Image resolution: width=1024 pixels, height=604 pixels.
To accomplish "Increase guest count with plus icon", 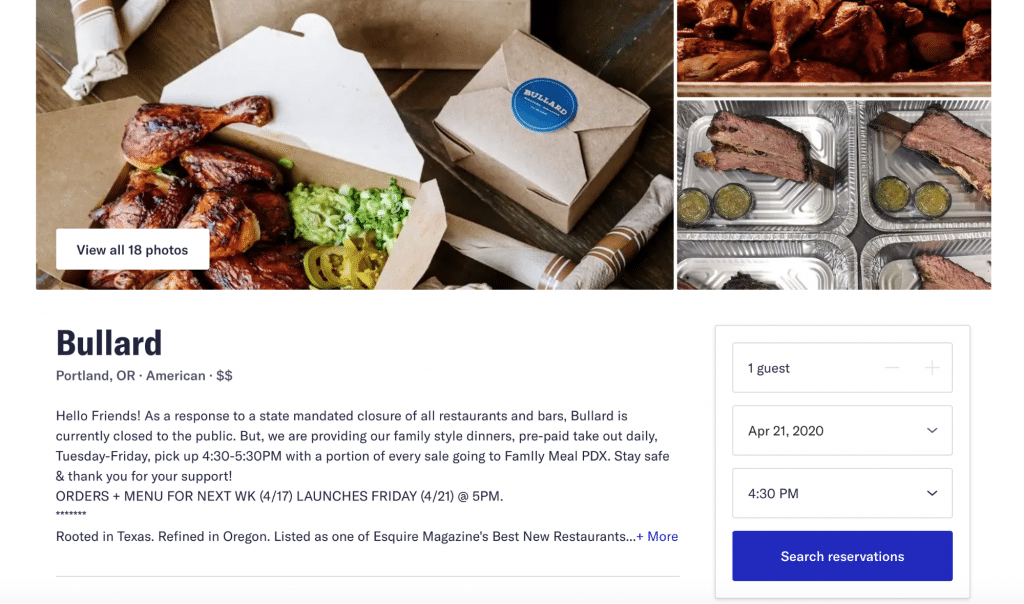I will coord(932,368).
